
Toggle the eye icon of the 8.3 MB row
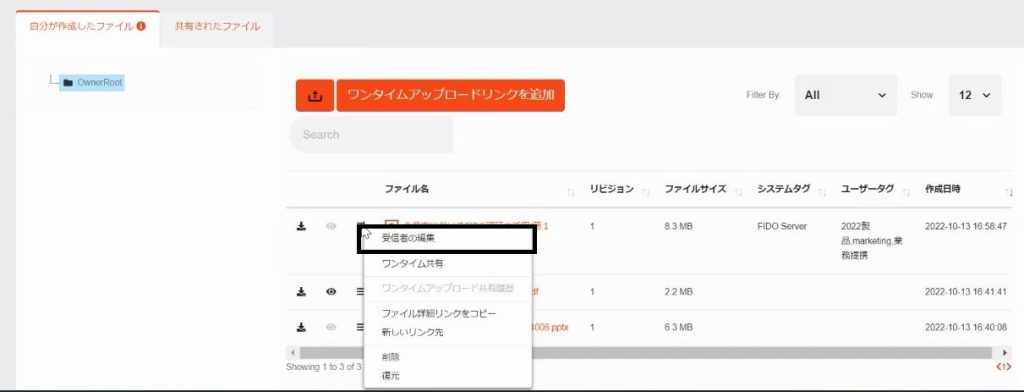tap(331, 226)
